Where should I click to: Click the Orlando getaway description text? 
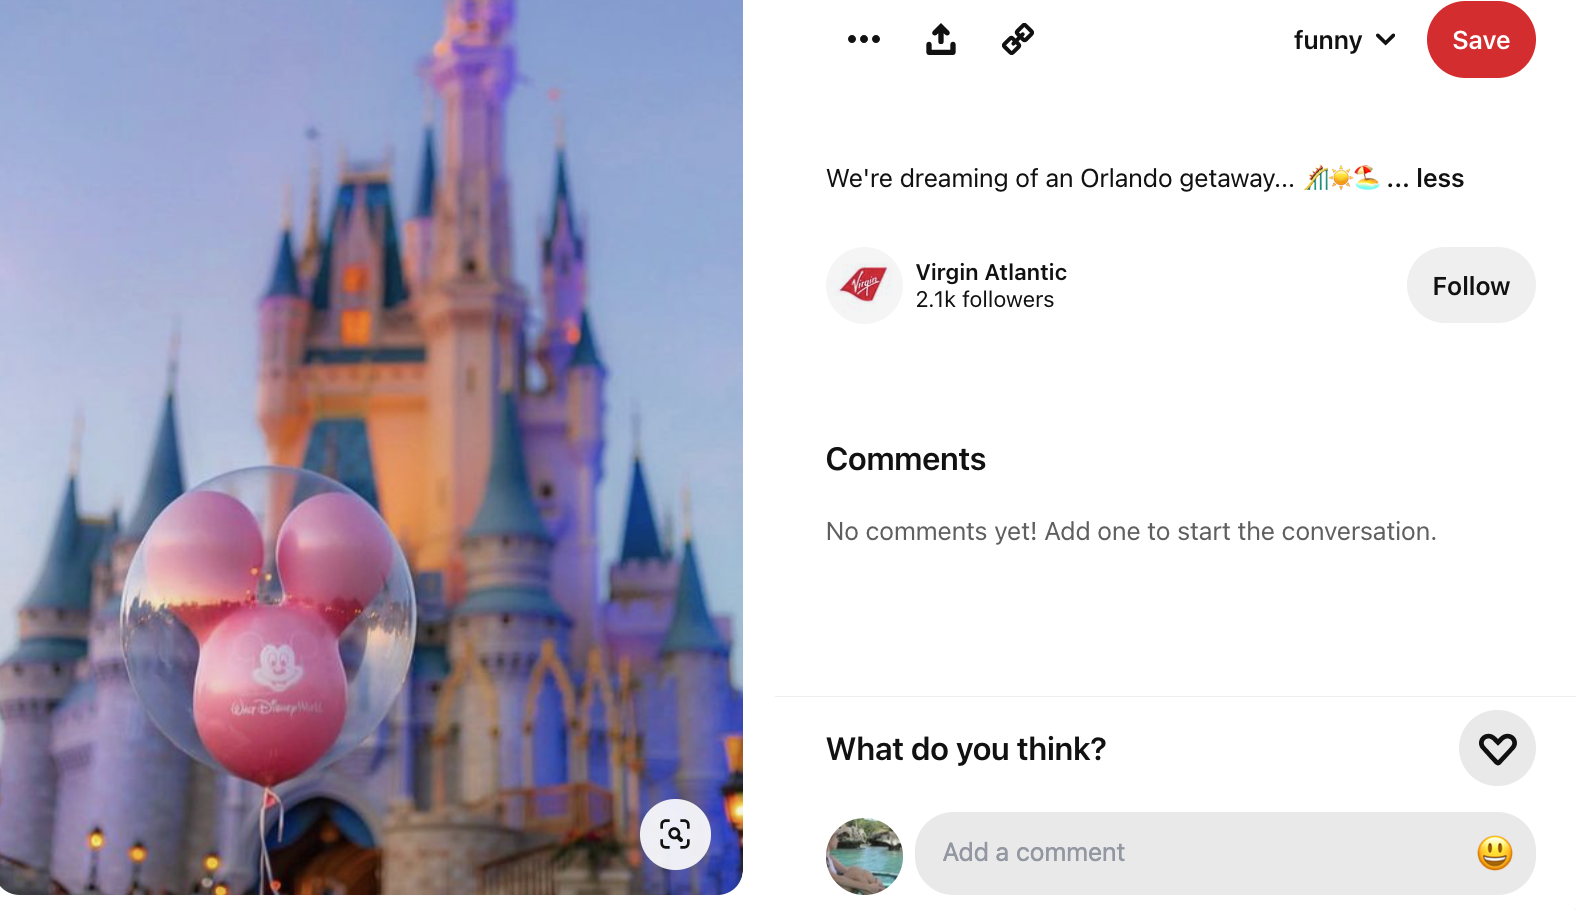(x=1060, y=178)
